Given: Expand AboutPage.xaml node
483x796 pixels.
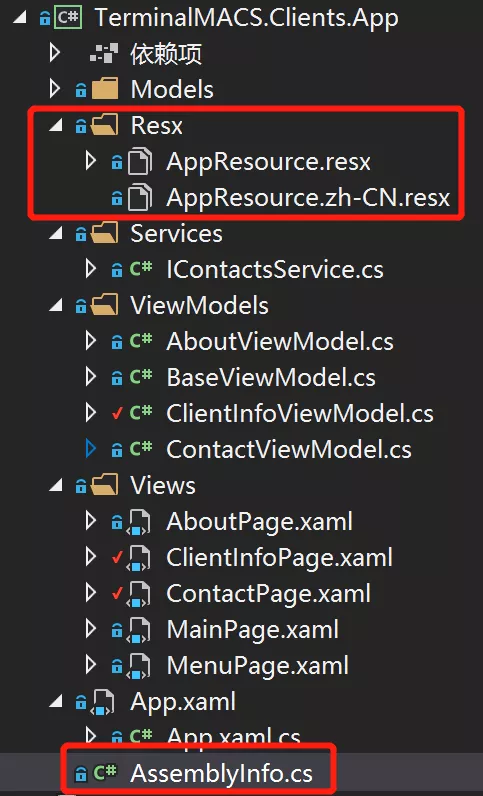Looking at the screenshot, I should pyautogui.click(x=91, y=521).
